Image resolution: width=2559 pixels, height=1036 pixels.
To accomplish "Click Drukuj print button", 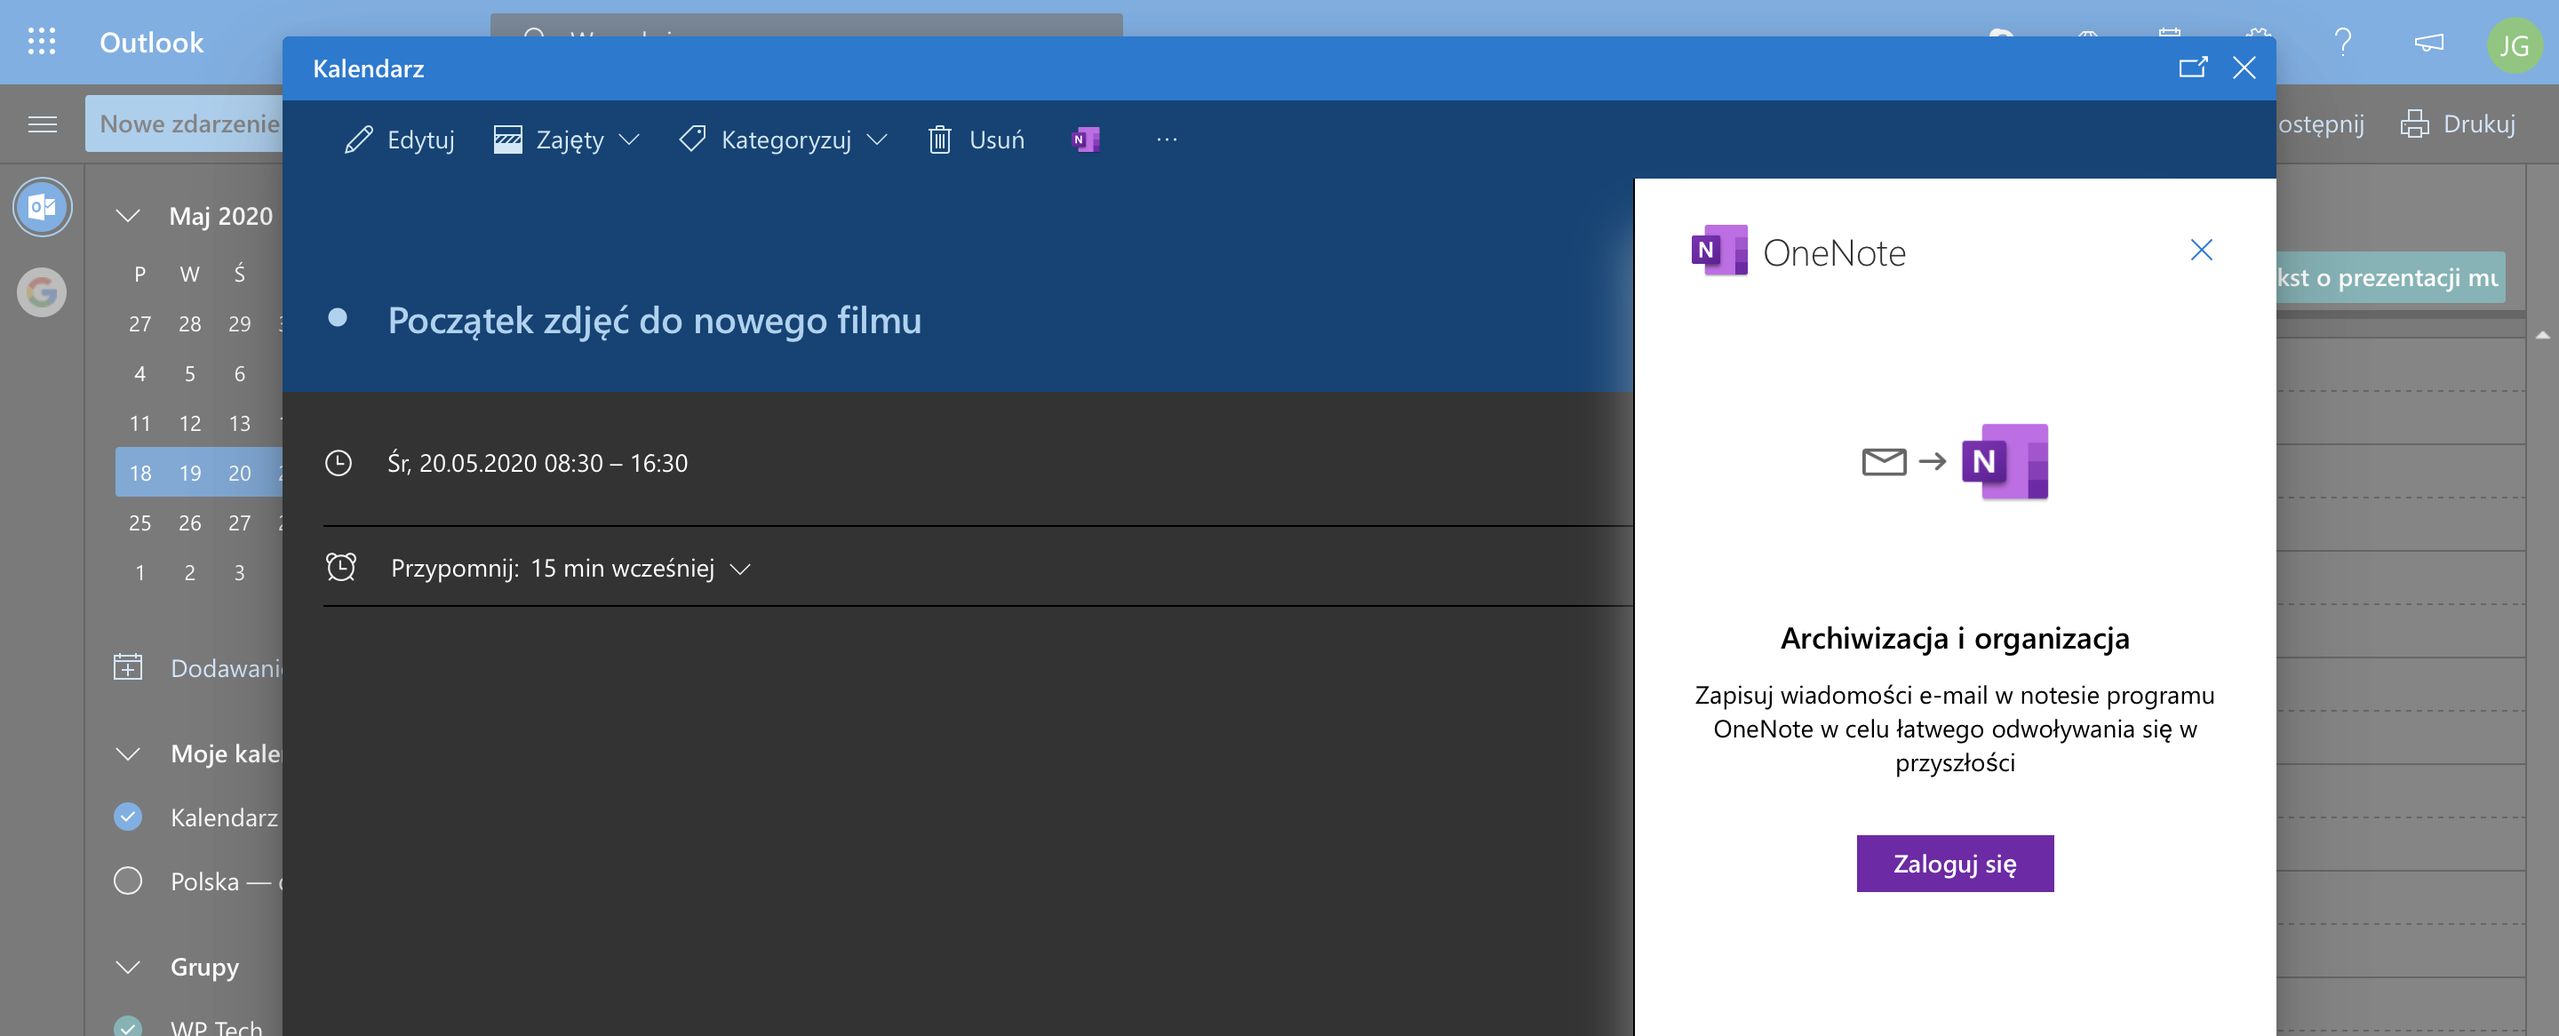I will click(2457, 124).
